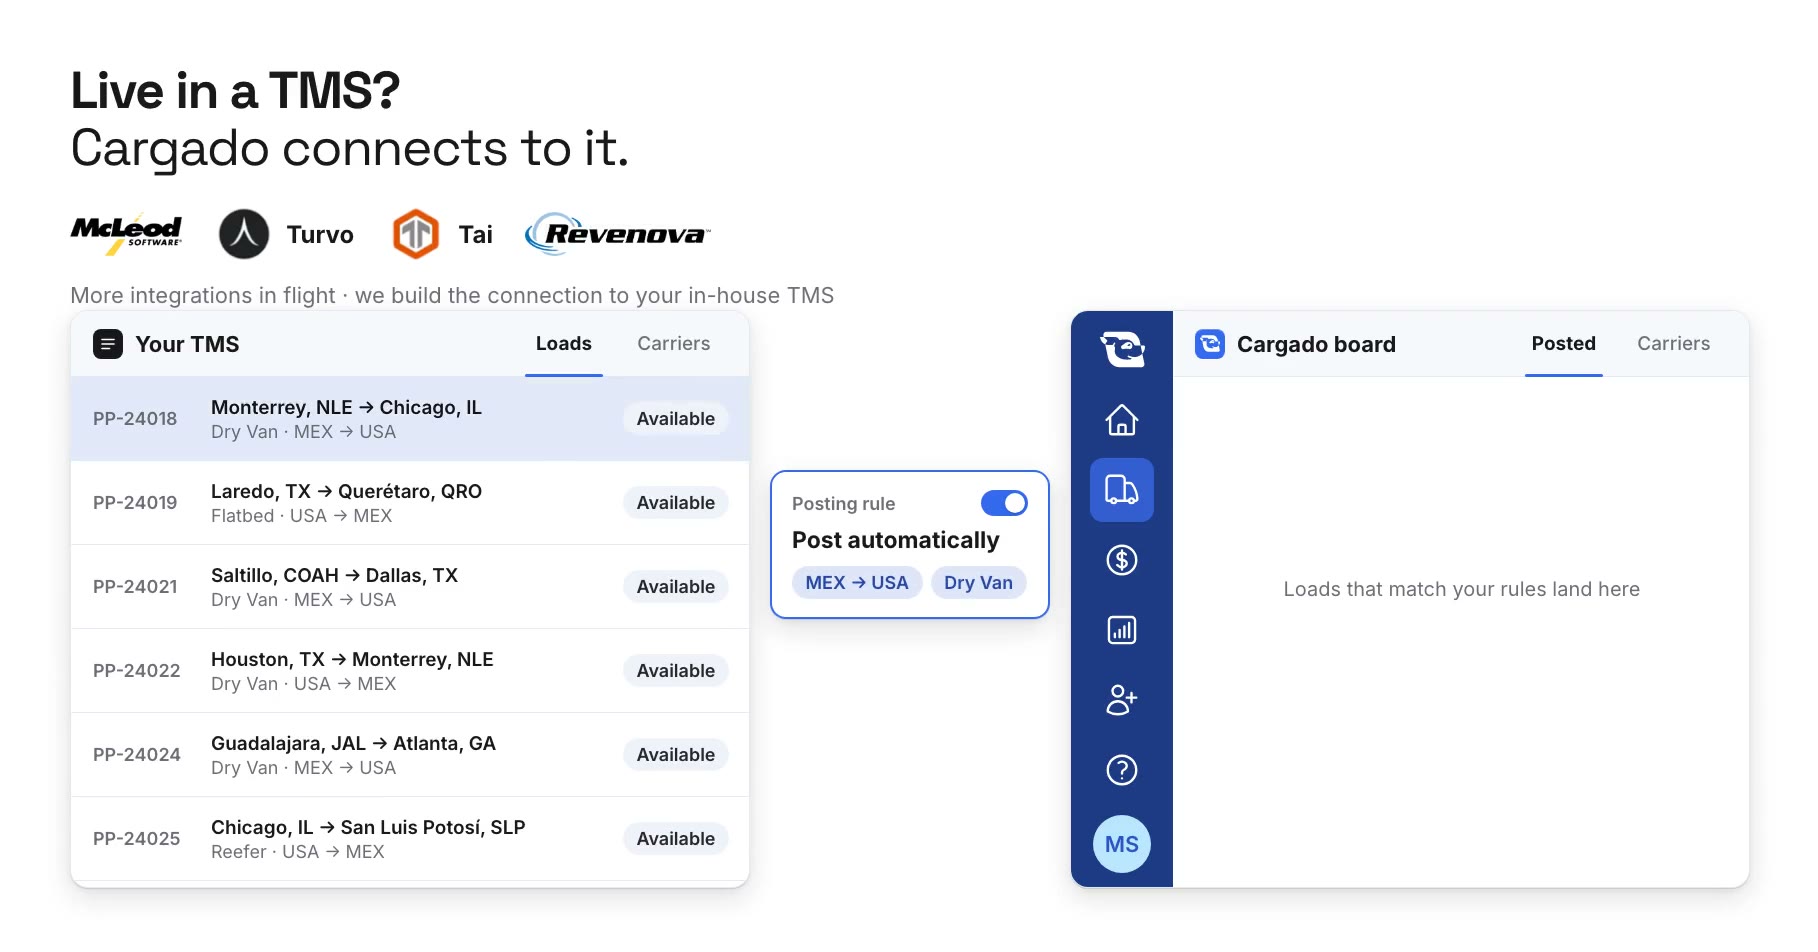Select load ID PP-24025
This screenshot has width=1818, height=952.
137,839
